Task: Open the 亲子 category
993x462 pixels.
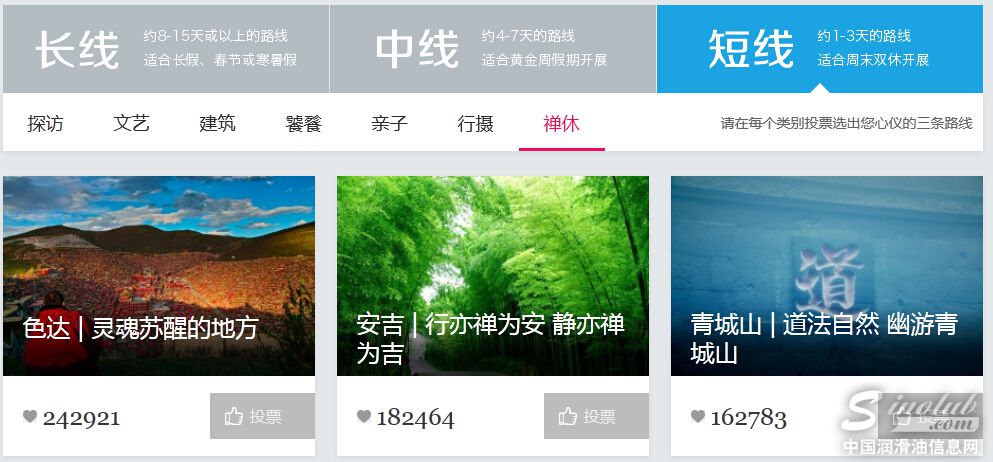Action: (389, 123)
